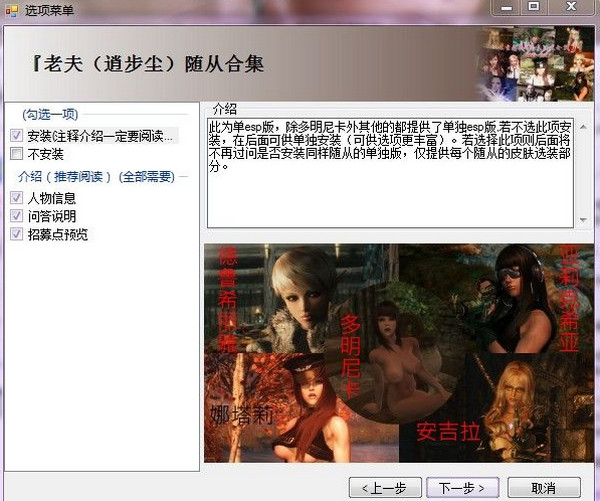Click inside the 介绍 description text box

(x=390, y=173)
